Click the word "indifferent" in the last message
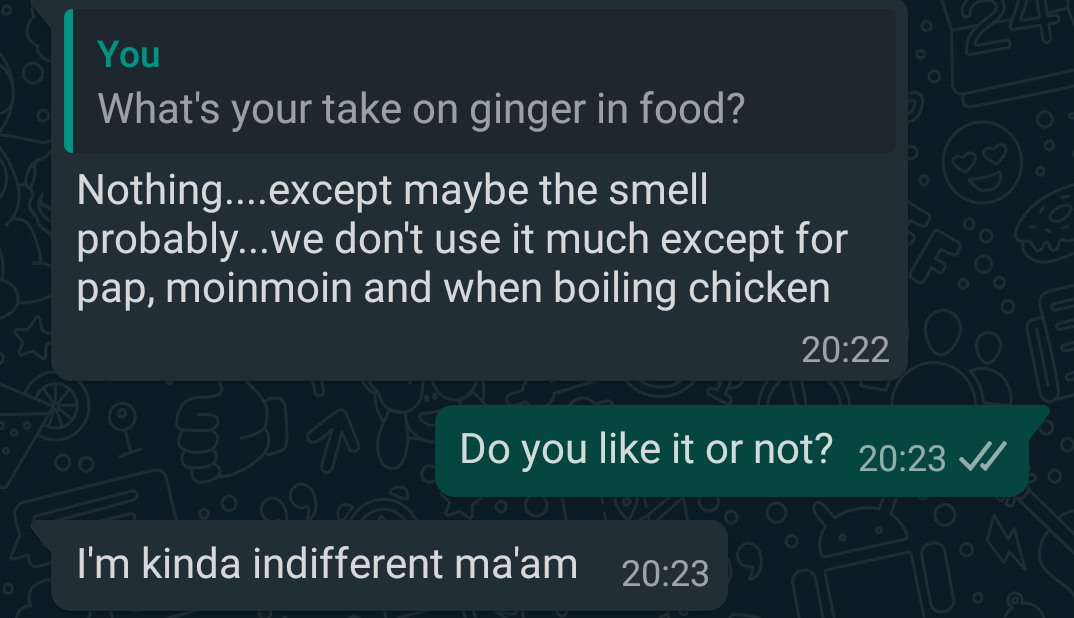 [347, 565]
